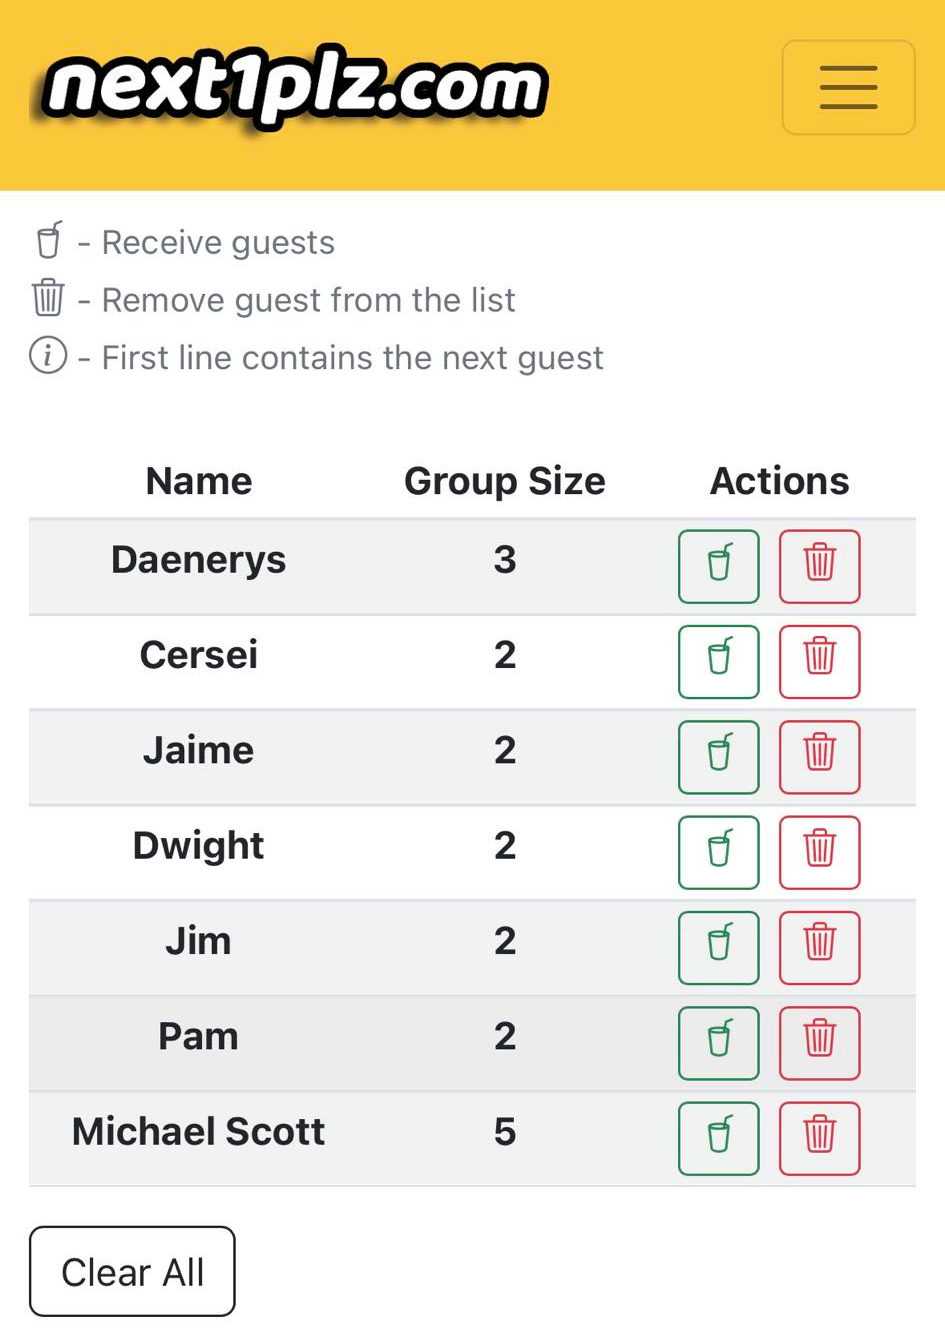Receive Dwight's group of guests
Screen dimensions: 945x1341
(718, 852)
